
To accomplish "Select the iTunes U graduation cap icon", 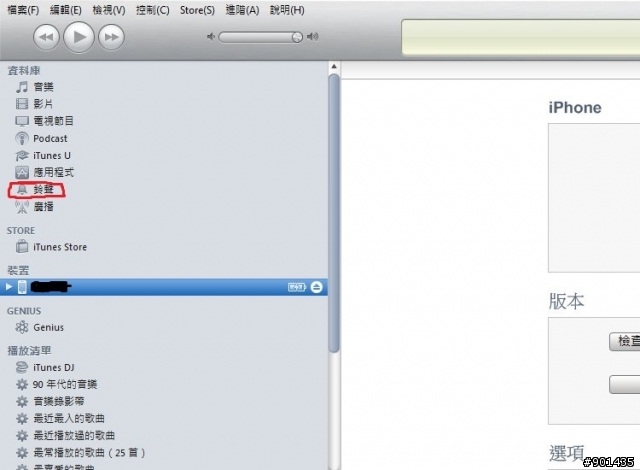I will pyautogui.click(x=22, y=155).
